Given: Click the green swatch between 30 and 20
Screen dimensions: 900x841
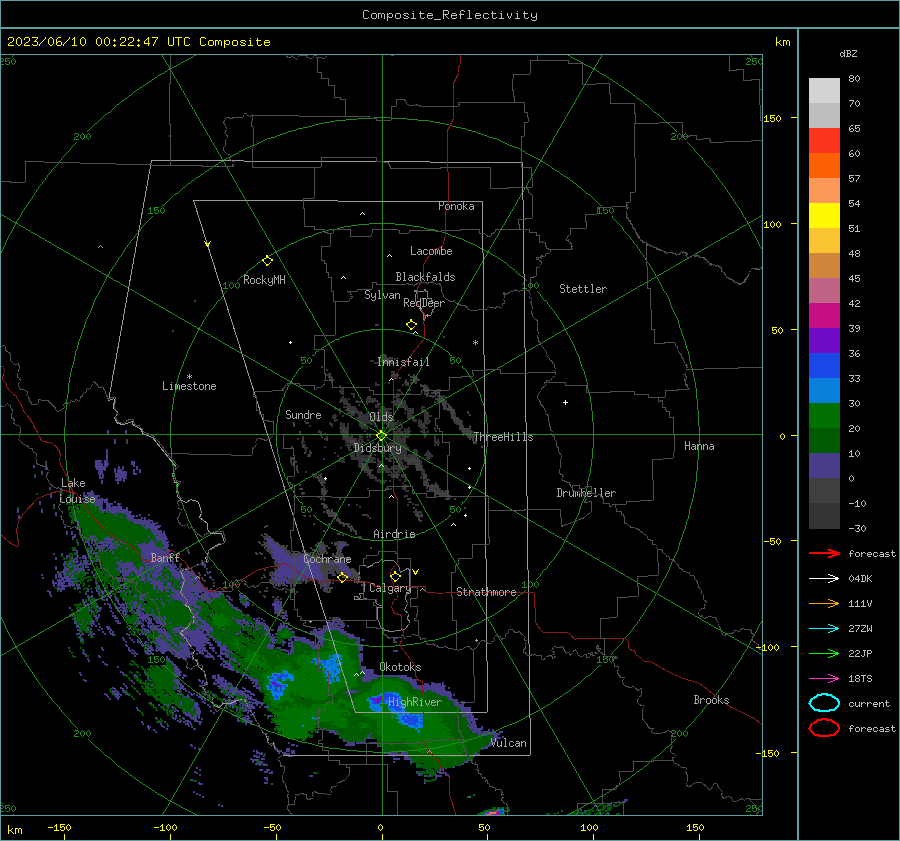Looking at the screenshot, I should tap(824, 416).
